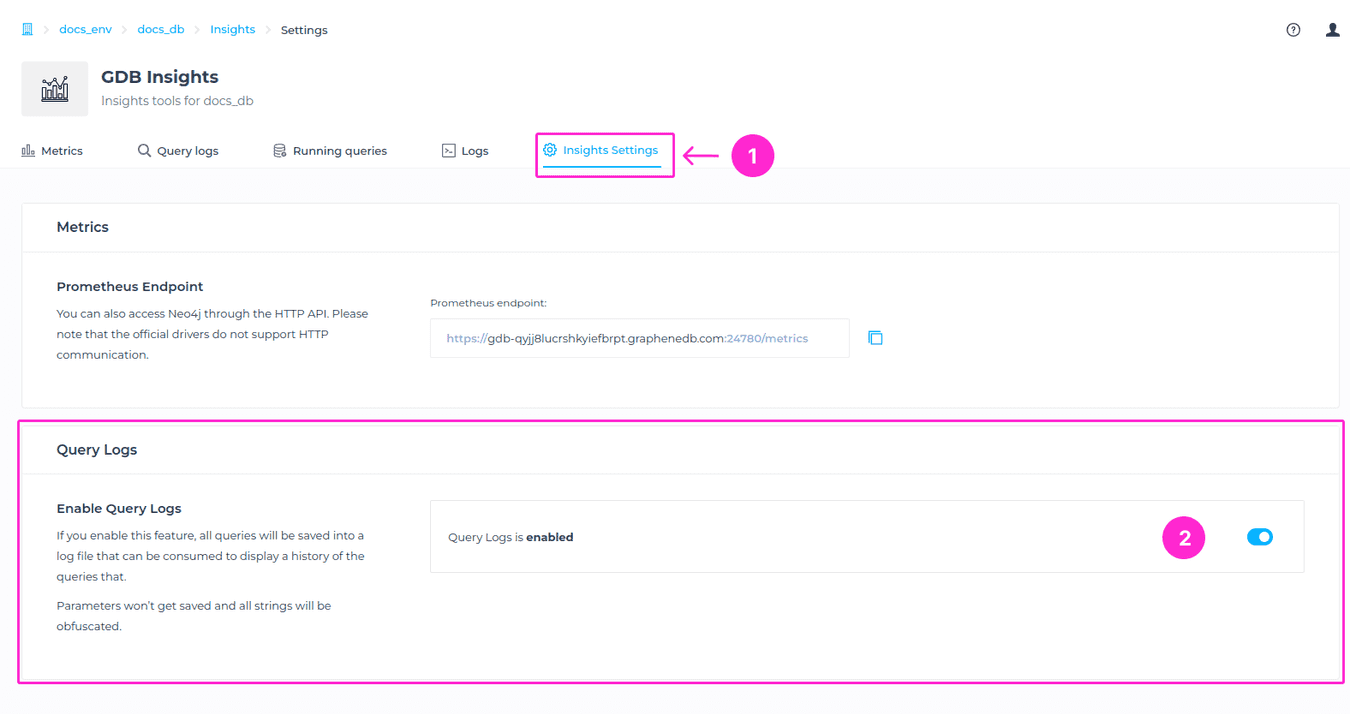Click the Insights Settings gear icon
Screen dimensions: 1350x714
coord(550,150)
